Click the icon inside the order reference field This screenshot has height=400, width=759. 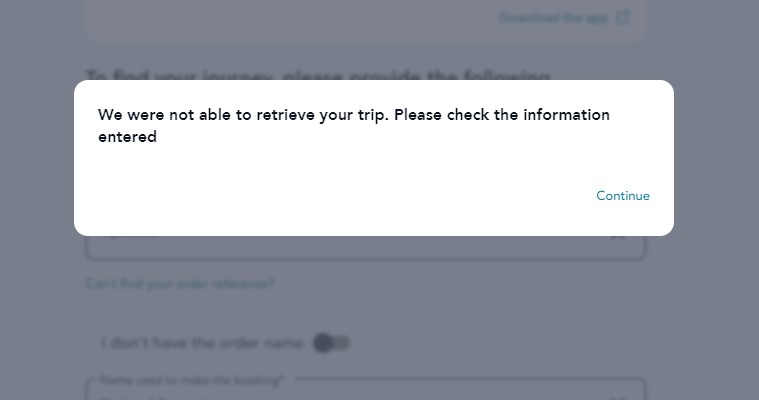tap(618, 240)
